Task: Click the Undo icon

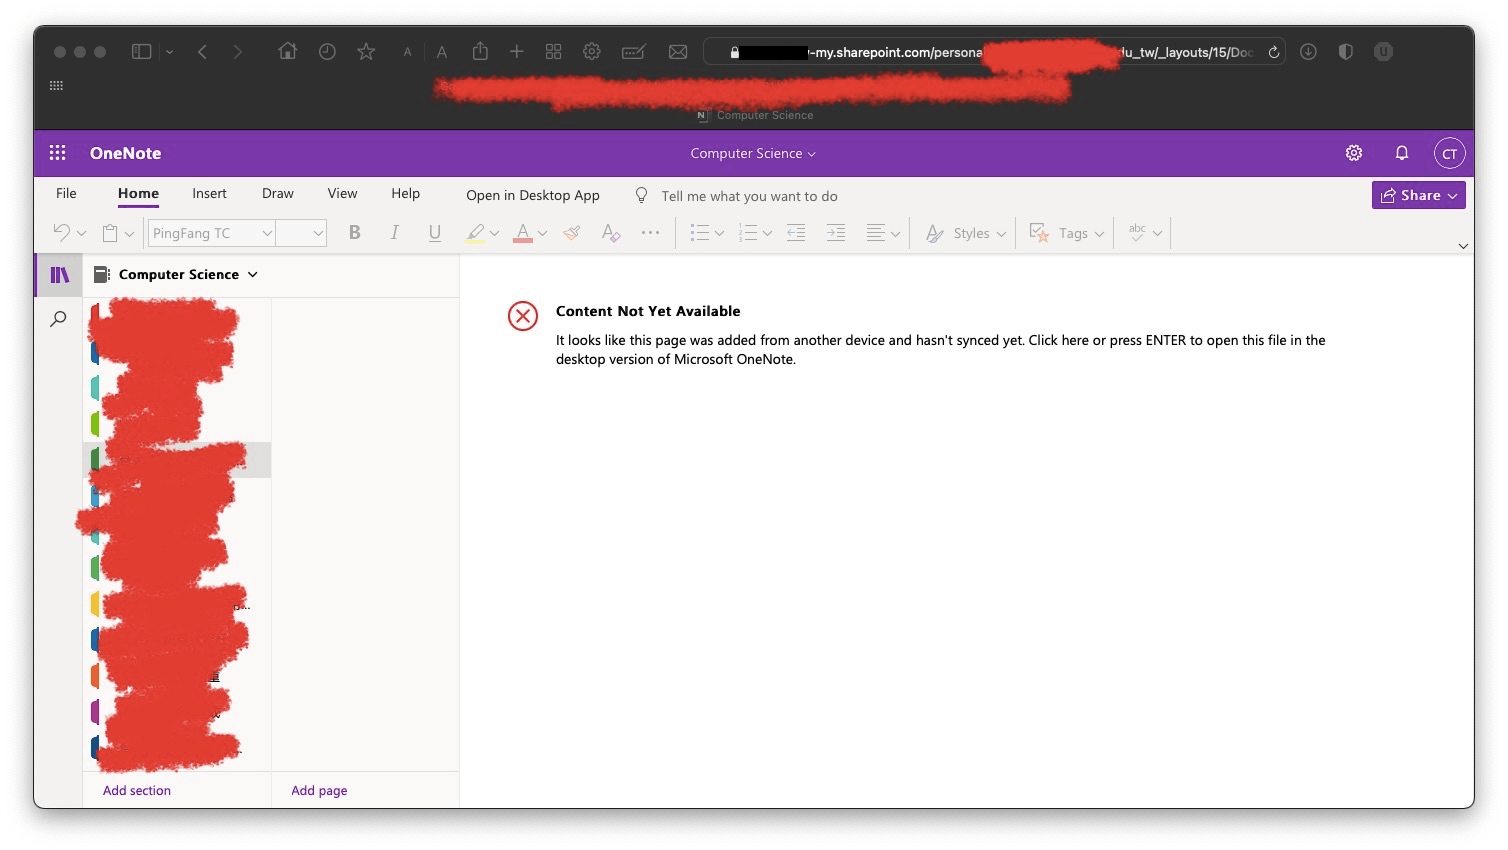Action: point(62,233)
